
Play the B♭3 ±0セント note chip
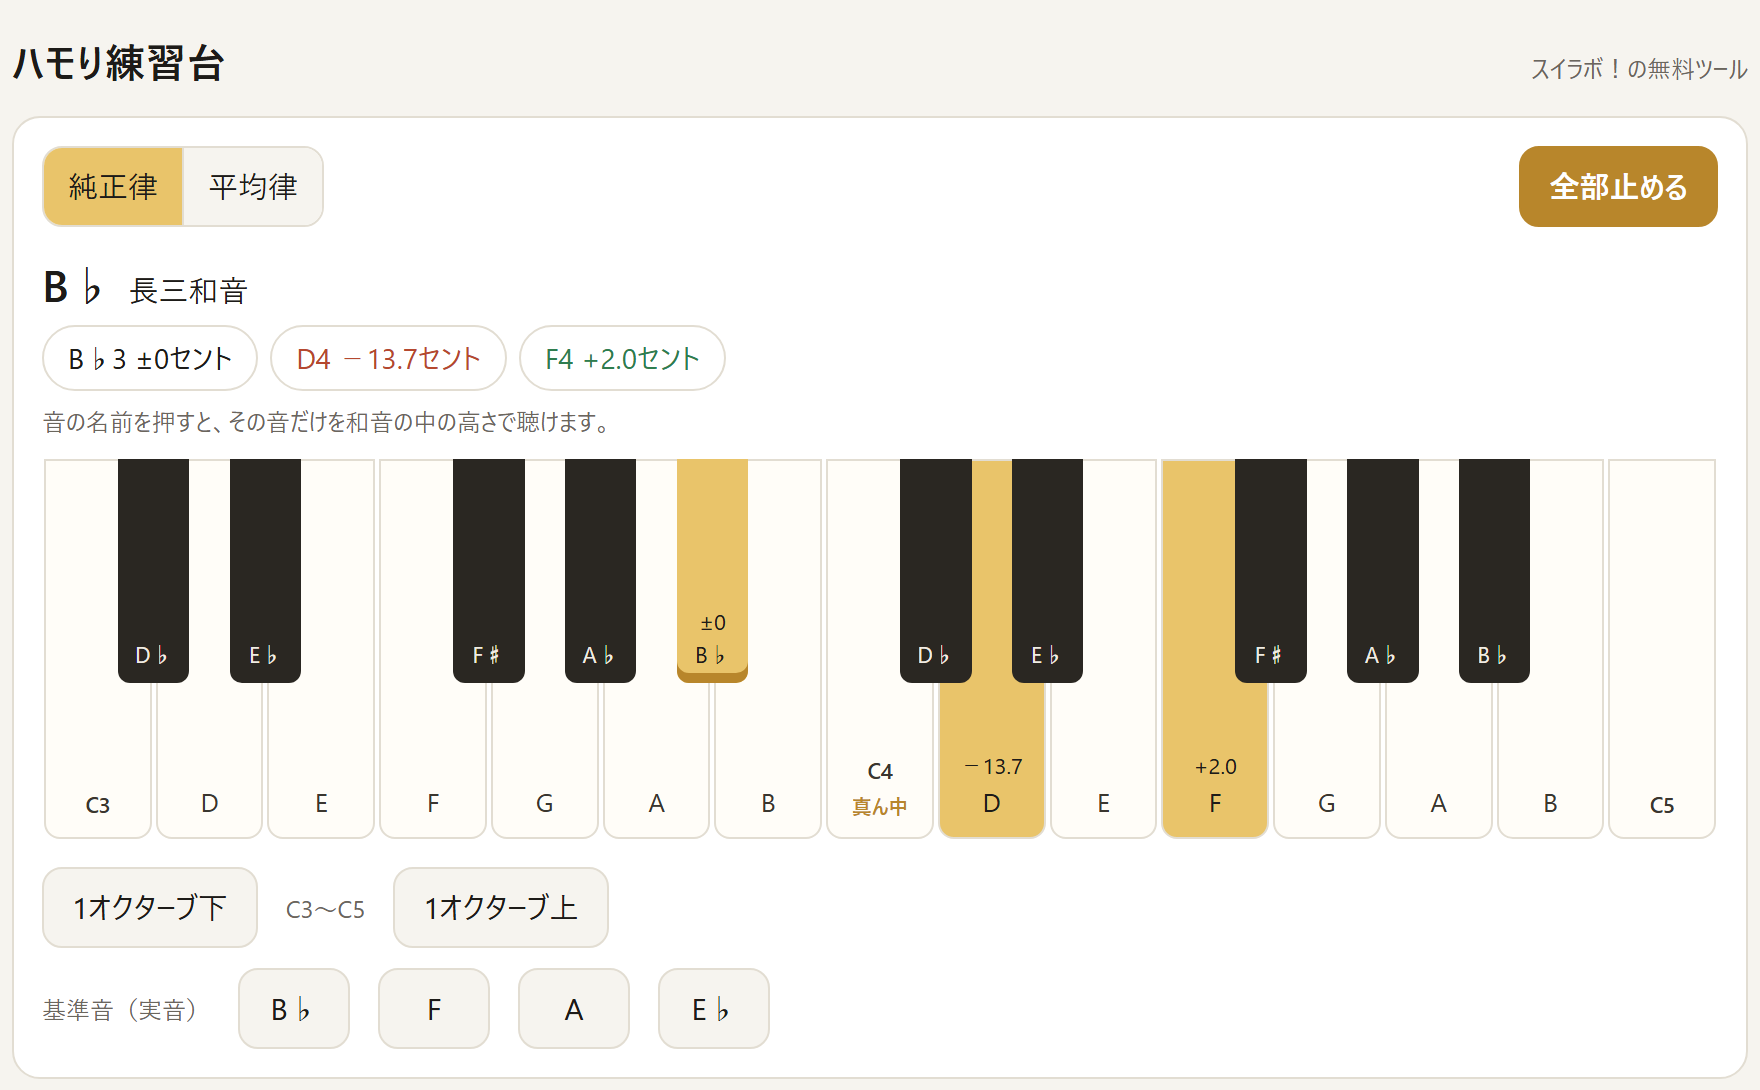[150, 358]
